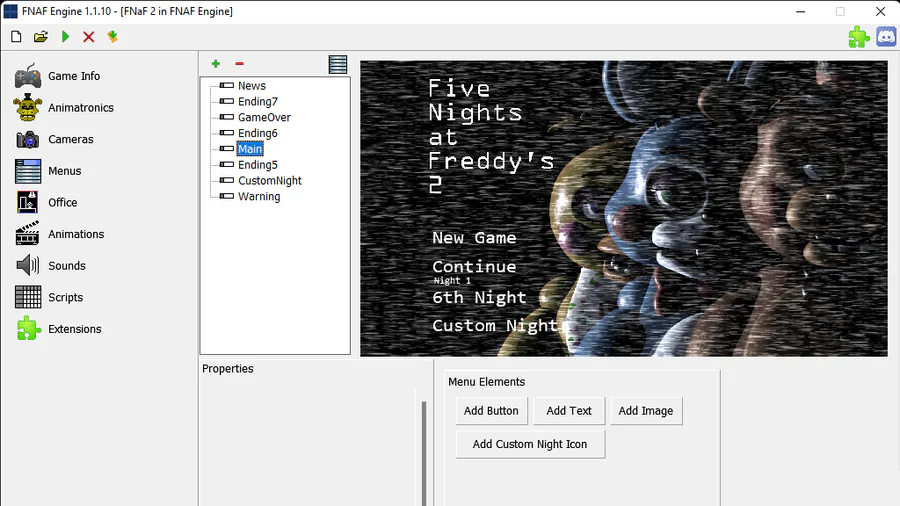This screenshot has width=900, height=506.
Task: Click the Game Info gamepad icon
Action: click(28, 76)
